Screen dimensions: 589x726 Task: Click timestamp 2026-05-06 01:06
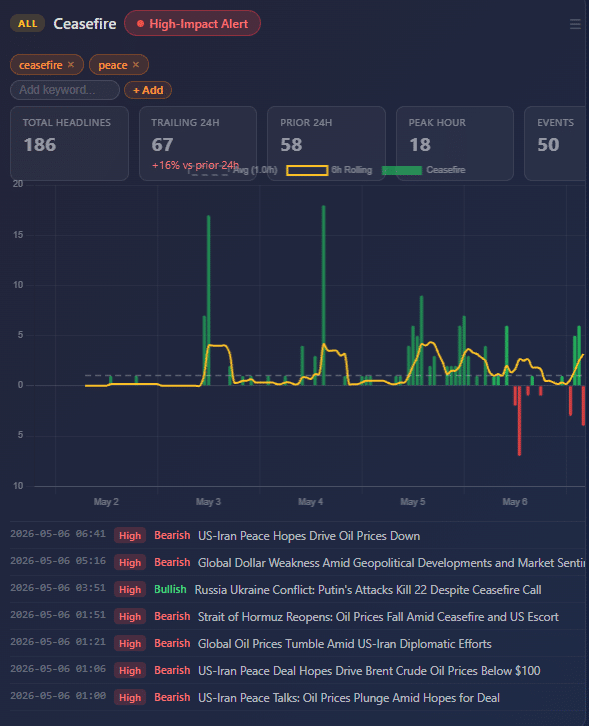[x=58, y=669]
